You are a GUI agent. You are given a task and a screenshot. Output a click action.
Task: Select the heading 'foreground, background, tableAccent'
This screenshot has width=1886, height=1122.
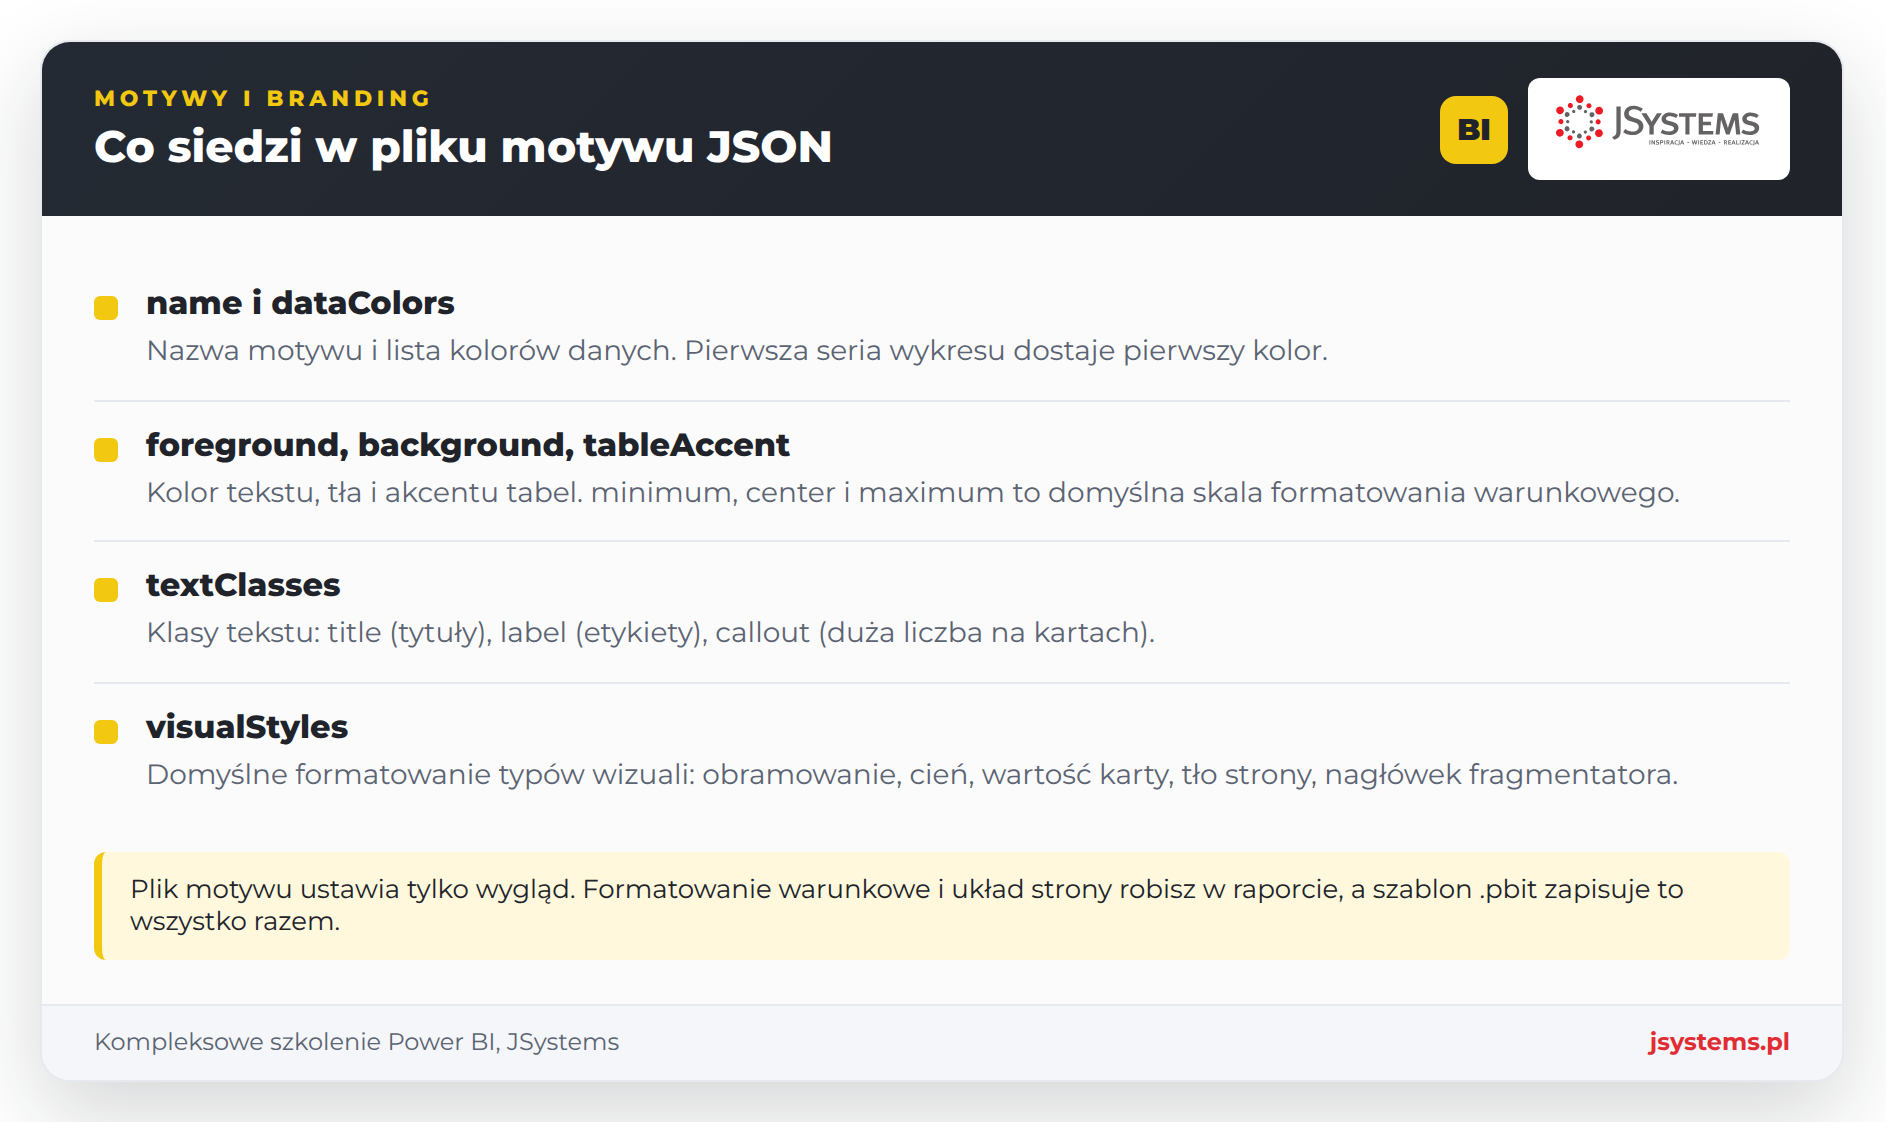[467, 445]
